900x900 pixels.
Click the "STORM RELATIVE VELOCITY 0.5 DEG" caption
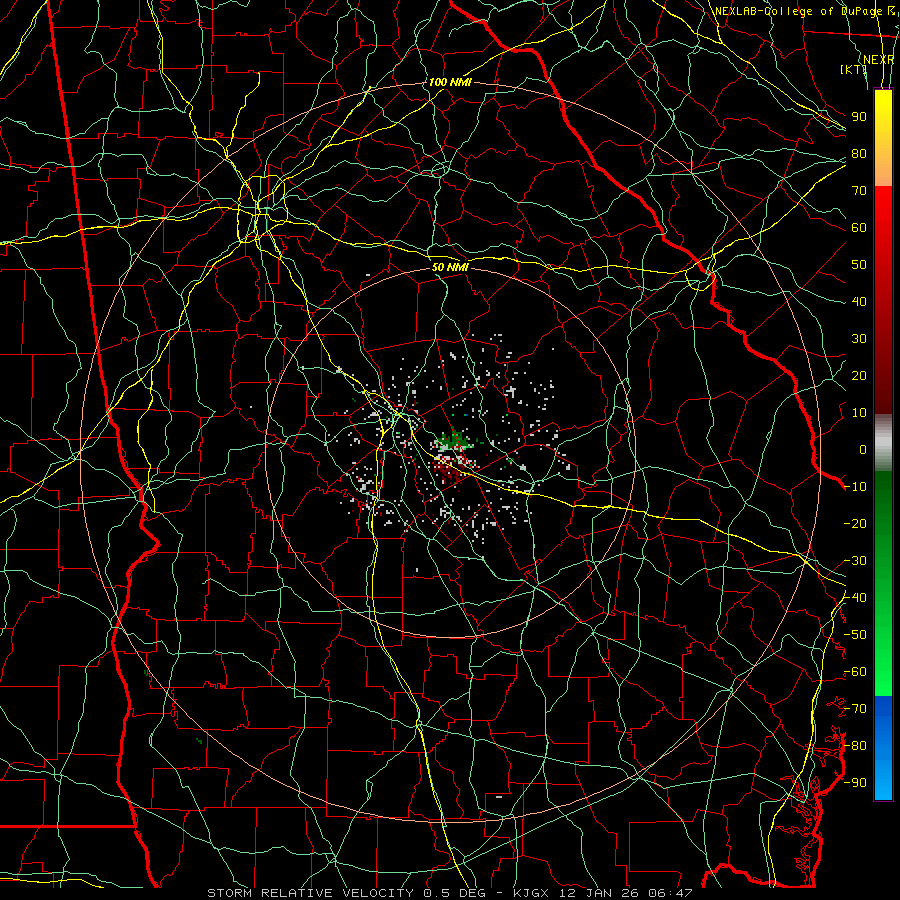(x=346, y=893)
